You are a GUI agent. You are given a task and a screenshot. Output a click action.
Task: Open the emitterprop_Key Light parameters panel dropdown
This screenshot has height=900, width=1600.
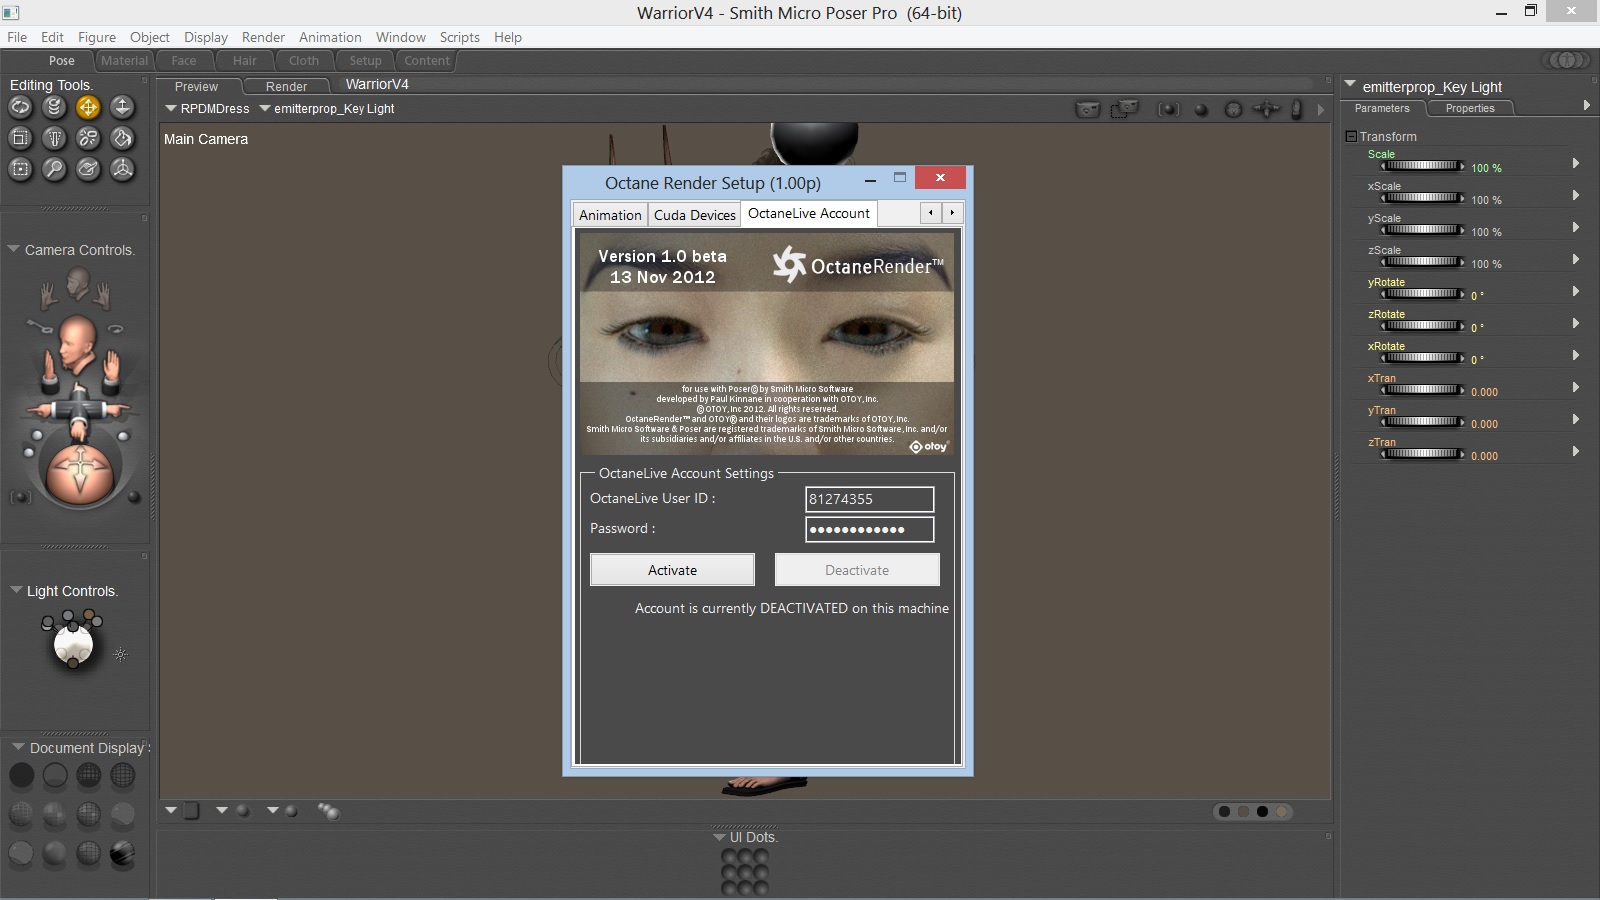pyautogui.click(x=1350, y=85)
